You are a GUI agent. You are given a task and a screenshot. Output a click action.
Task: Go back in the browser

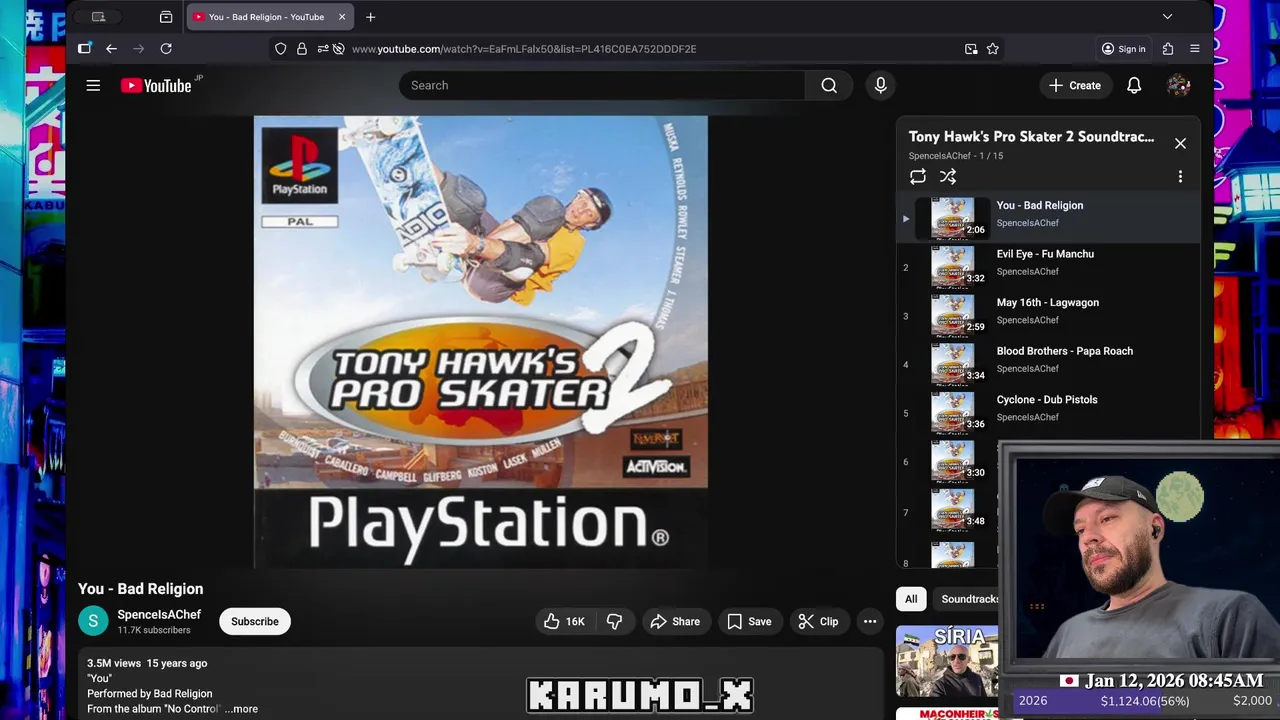[x=111, y=49]
